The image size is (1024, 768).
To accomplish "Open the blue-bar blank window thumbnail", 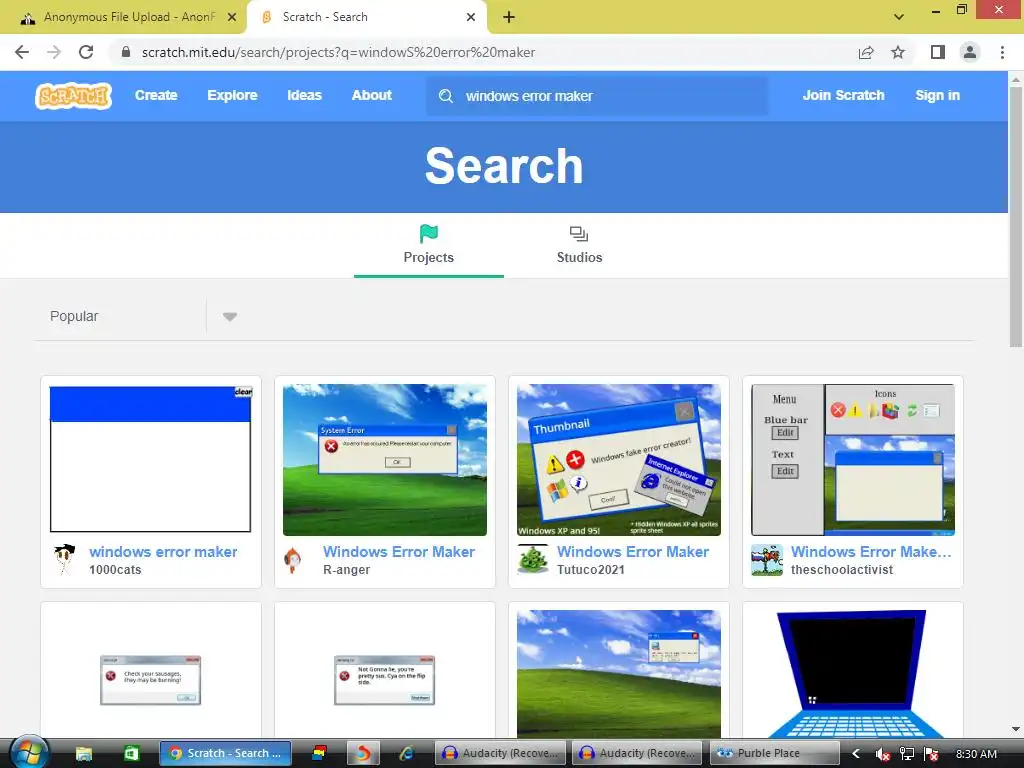I will (151, 460).
